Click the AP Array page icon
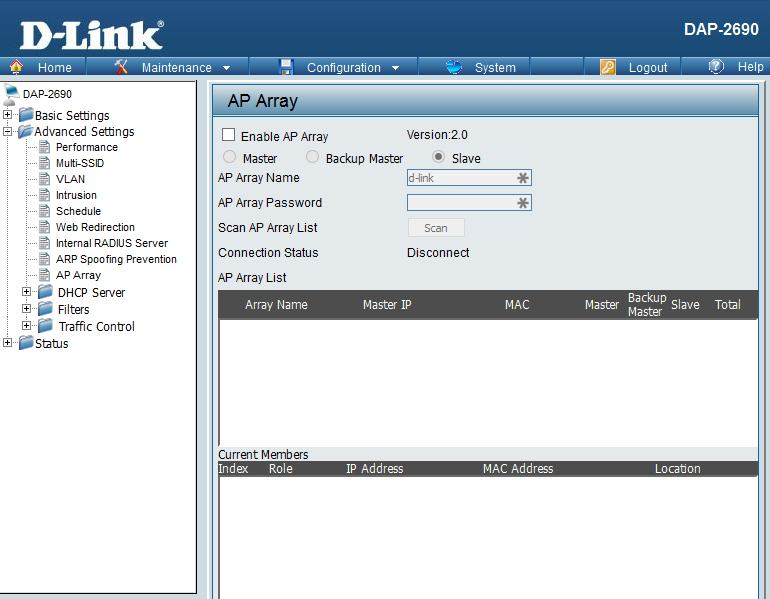Screen dimensions: 770x599 point(45,274)
